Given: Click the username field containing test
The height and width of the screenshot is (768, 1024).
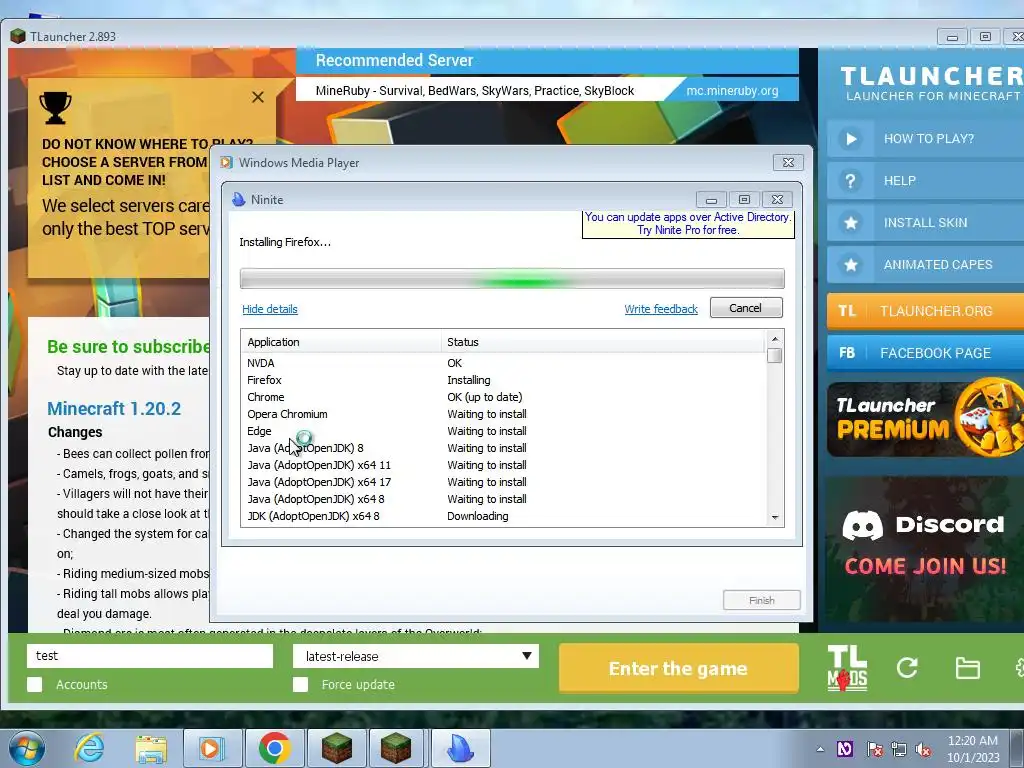Looking at the screenshot, I should coord(150,656).
